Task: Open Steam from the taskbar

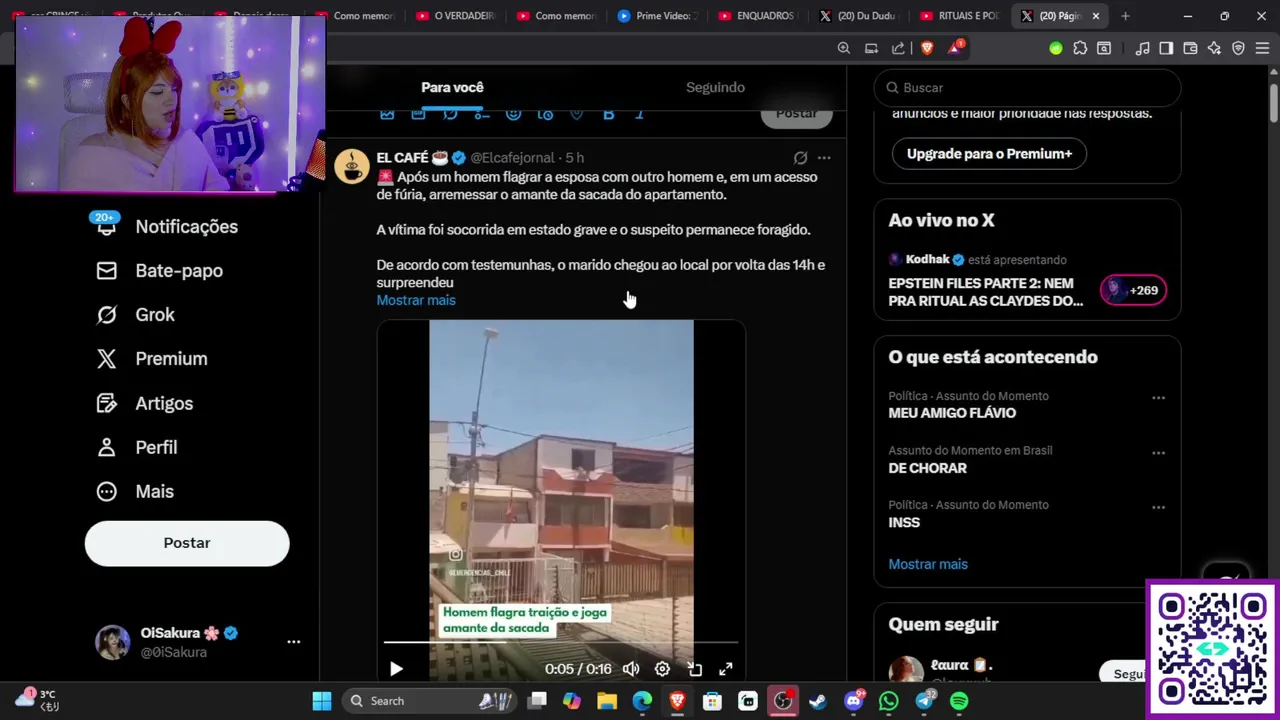Action: click(x=818, y=701)
